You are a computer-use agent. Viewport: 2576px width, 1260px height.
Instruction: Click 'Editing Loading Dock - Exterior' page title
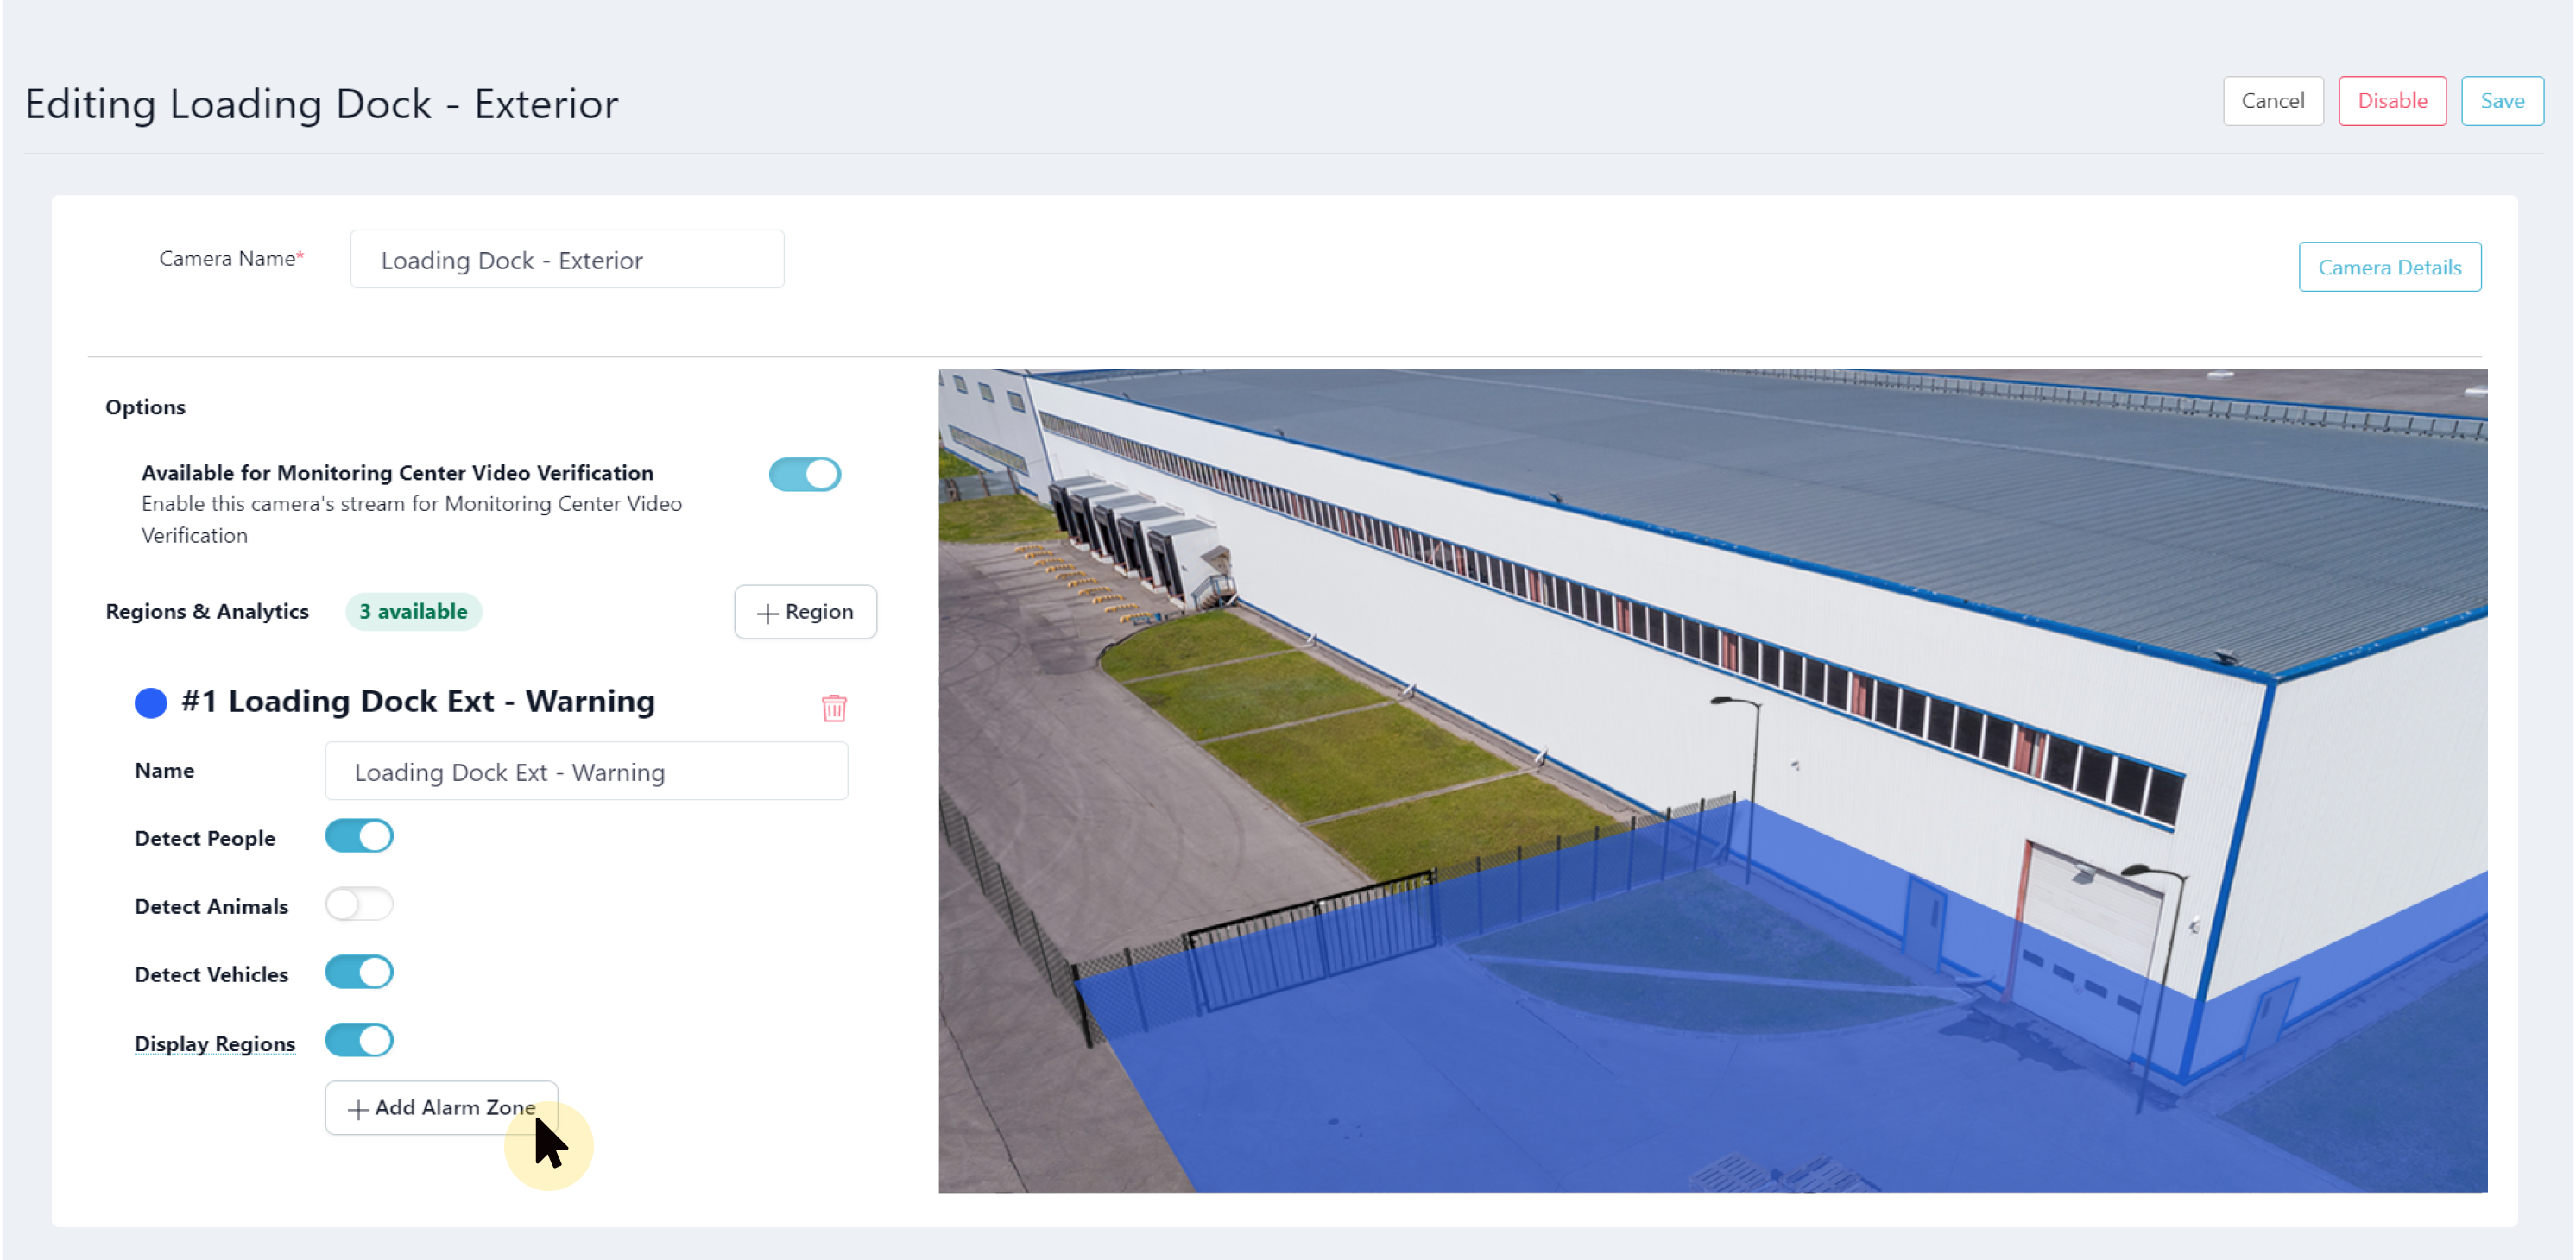point(321,103)
